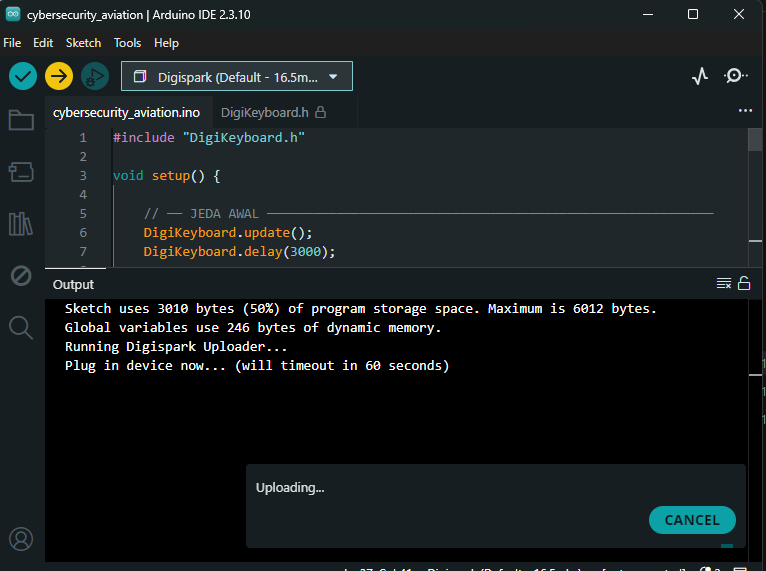Viewport: 766px width, 571px height.
Task: Open the Serial Monitor
Action: pos(735,76)
